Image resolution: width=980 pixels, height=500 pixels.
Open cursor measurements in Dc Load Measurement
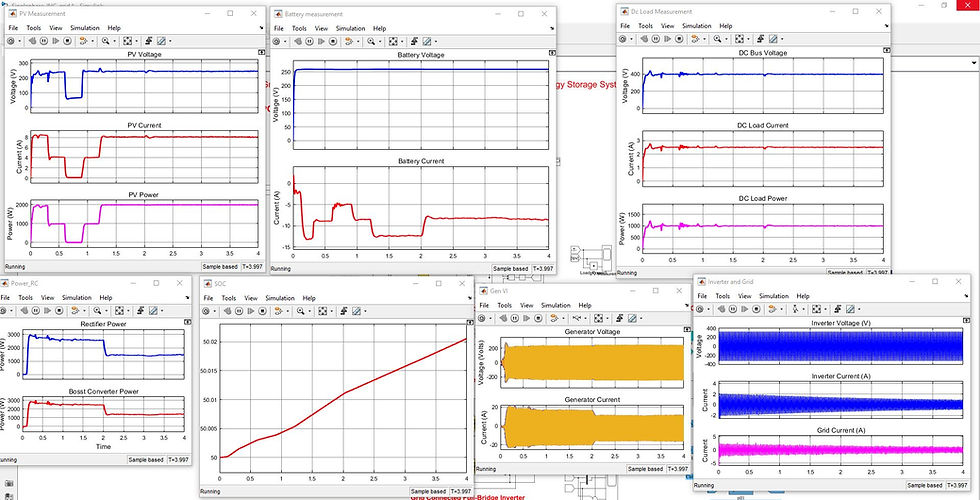click(774, 39)
